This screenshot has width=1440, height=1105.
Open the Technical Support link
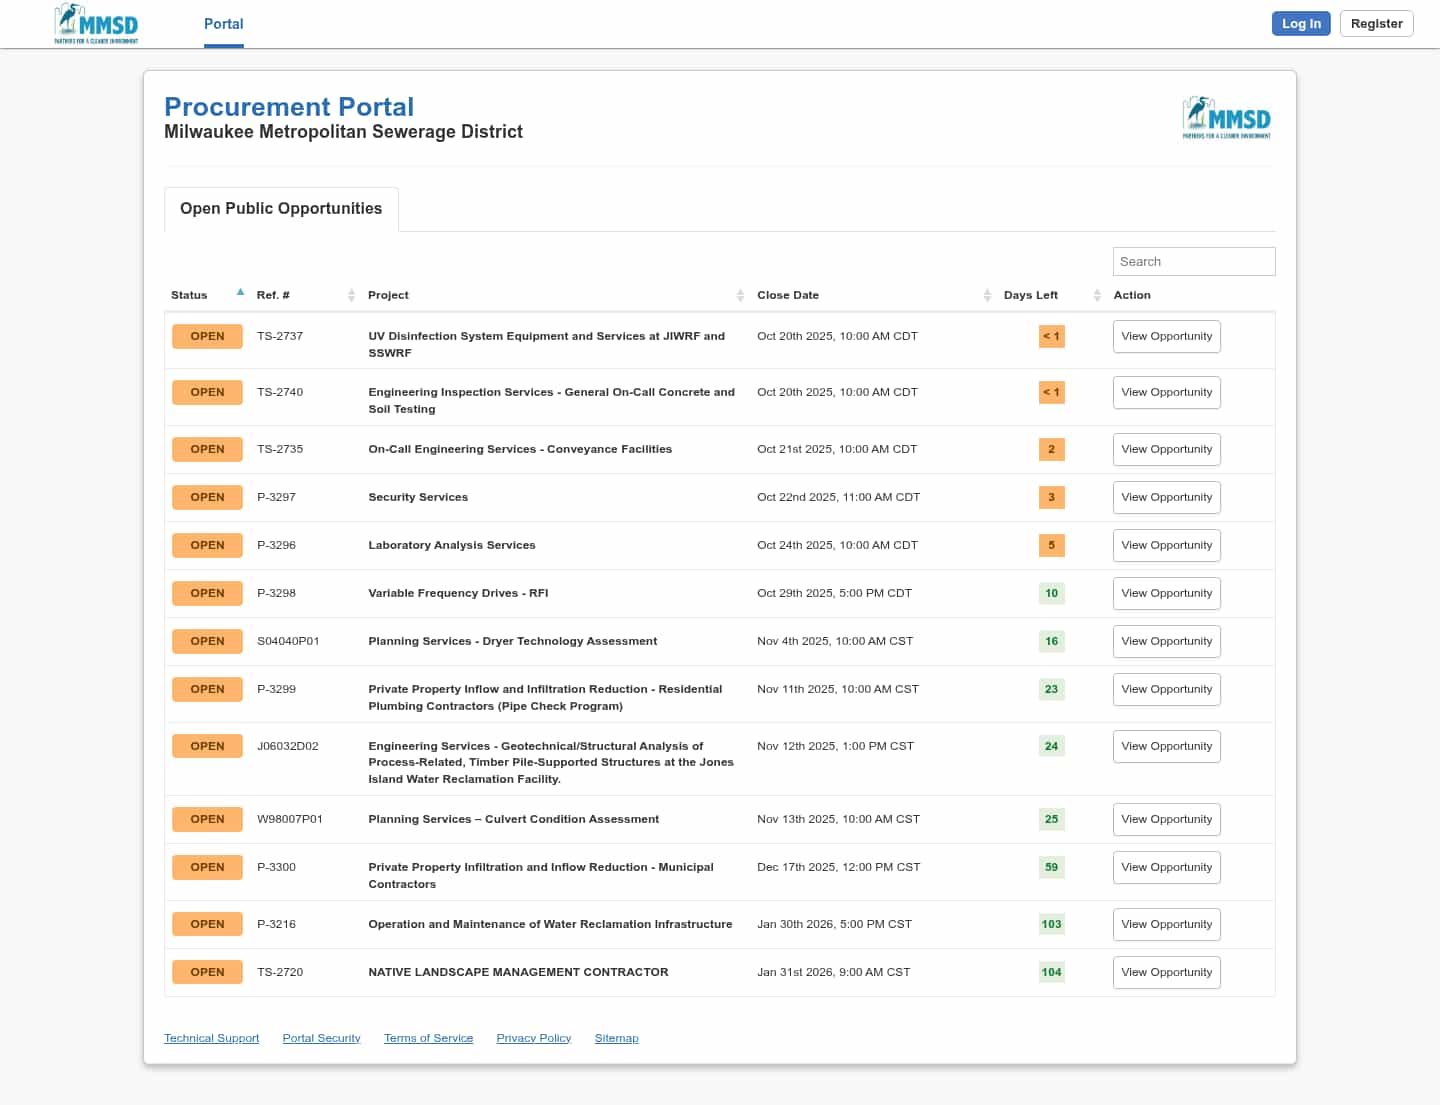coord(211,1038)
